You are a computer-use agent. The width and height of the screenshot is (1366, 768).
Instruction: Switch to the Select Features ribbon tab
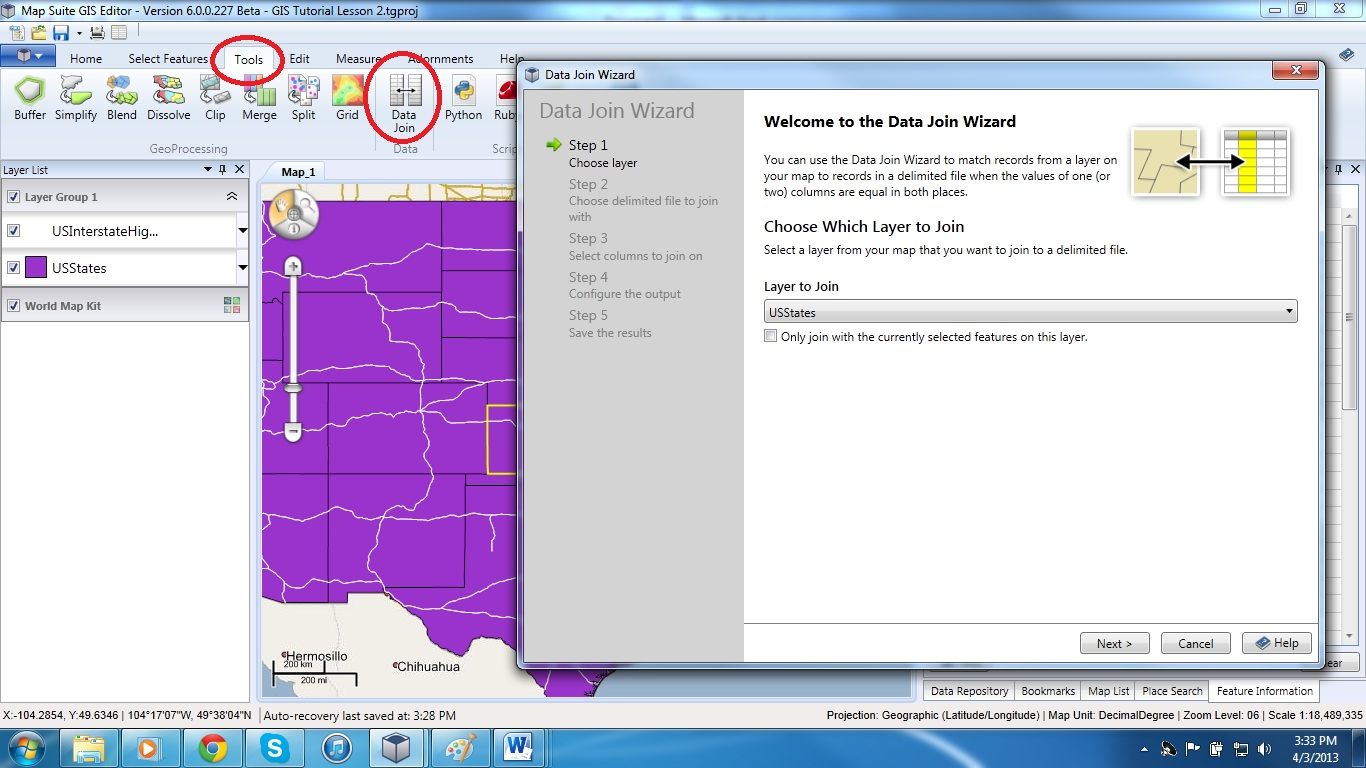click(x=168, y=59)
